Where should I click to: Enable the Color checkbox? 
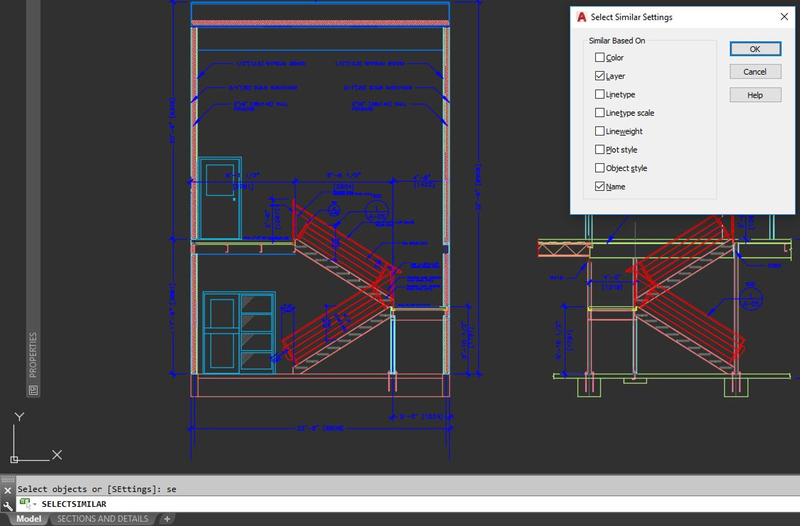click(x=599, y=58)
